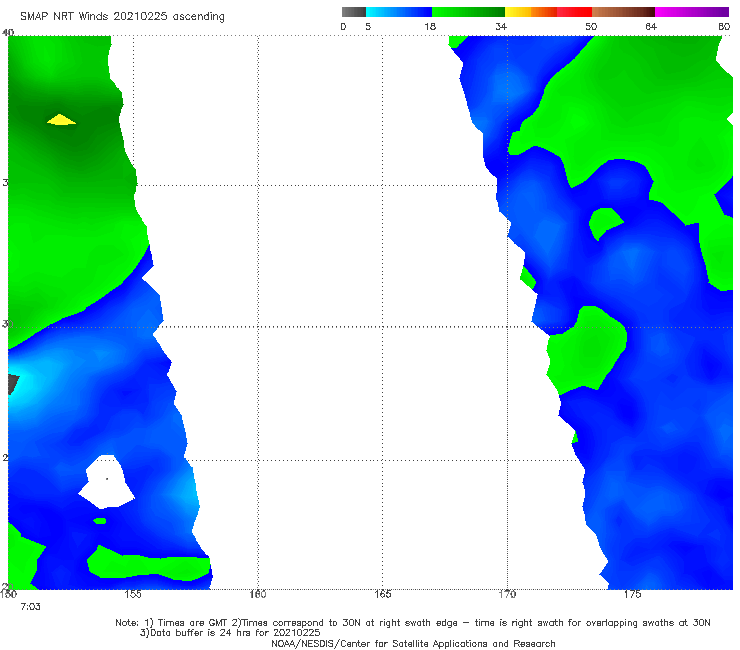Image resolution: width=740 pixels, height=650 pixels.
Task: Click the longitude label '160'
Action: (258, 594)
